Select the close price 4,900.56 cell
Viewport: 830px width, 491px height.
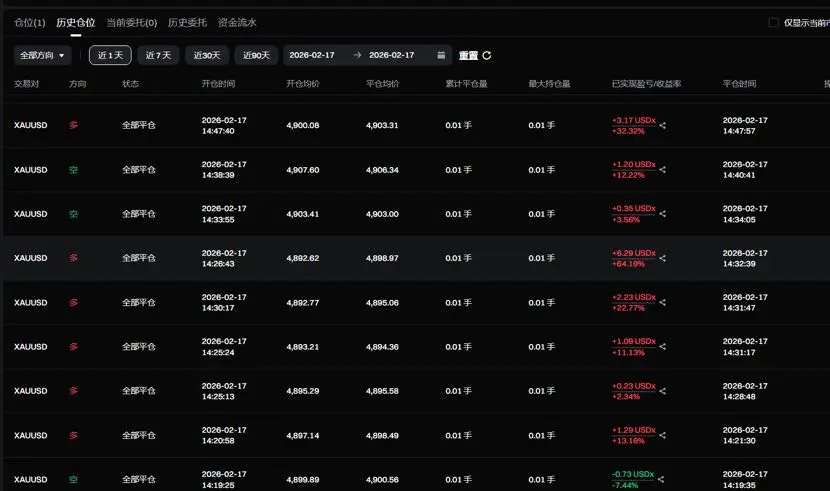point(382,479)
